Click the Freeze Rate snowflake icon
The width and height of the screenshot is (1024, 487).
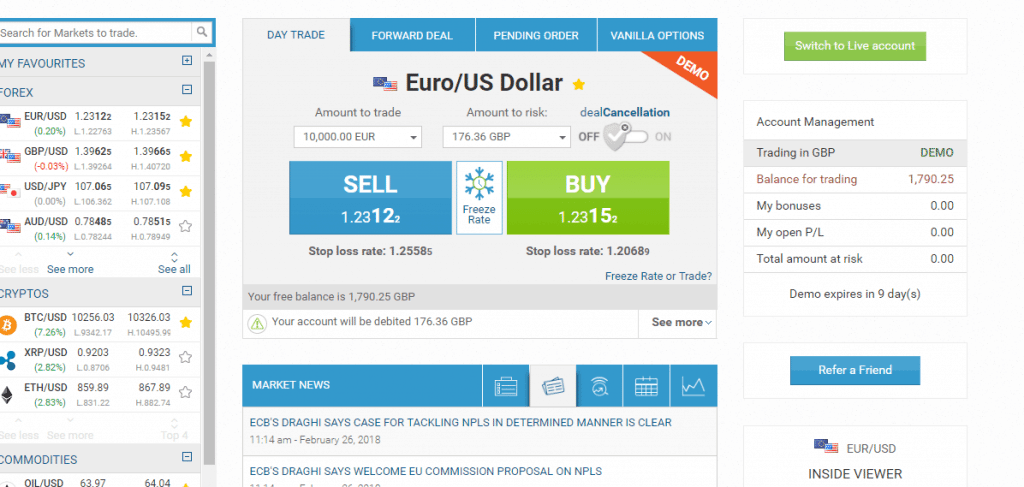[479, 184]
